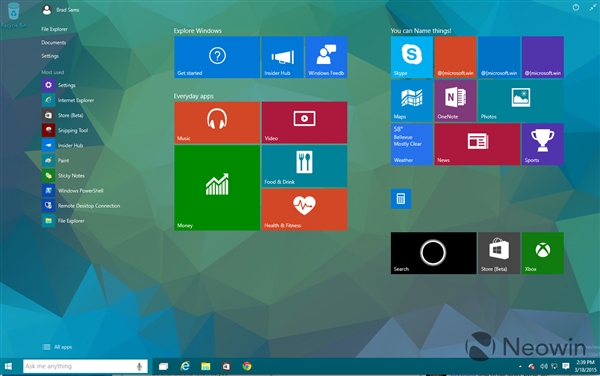Launch the Windows Feedback tile

point(326,57)
